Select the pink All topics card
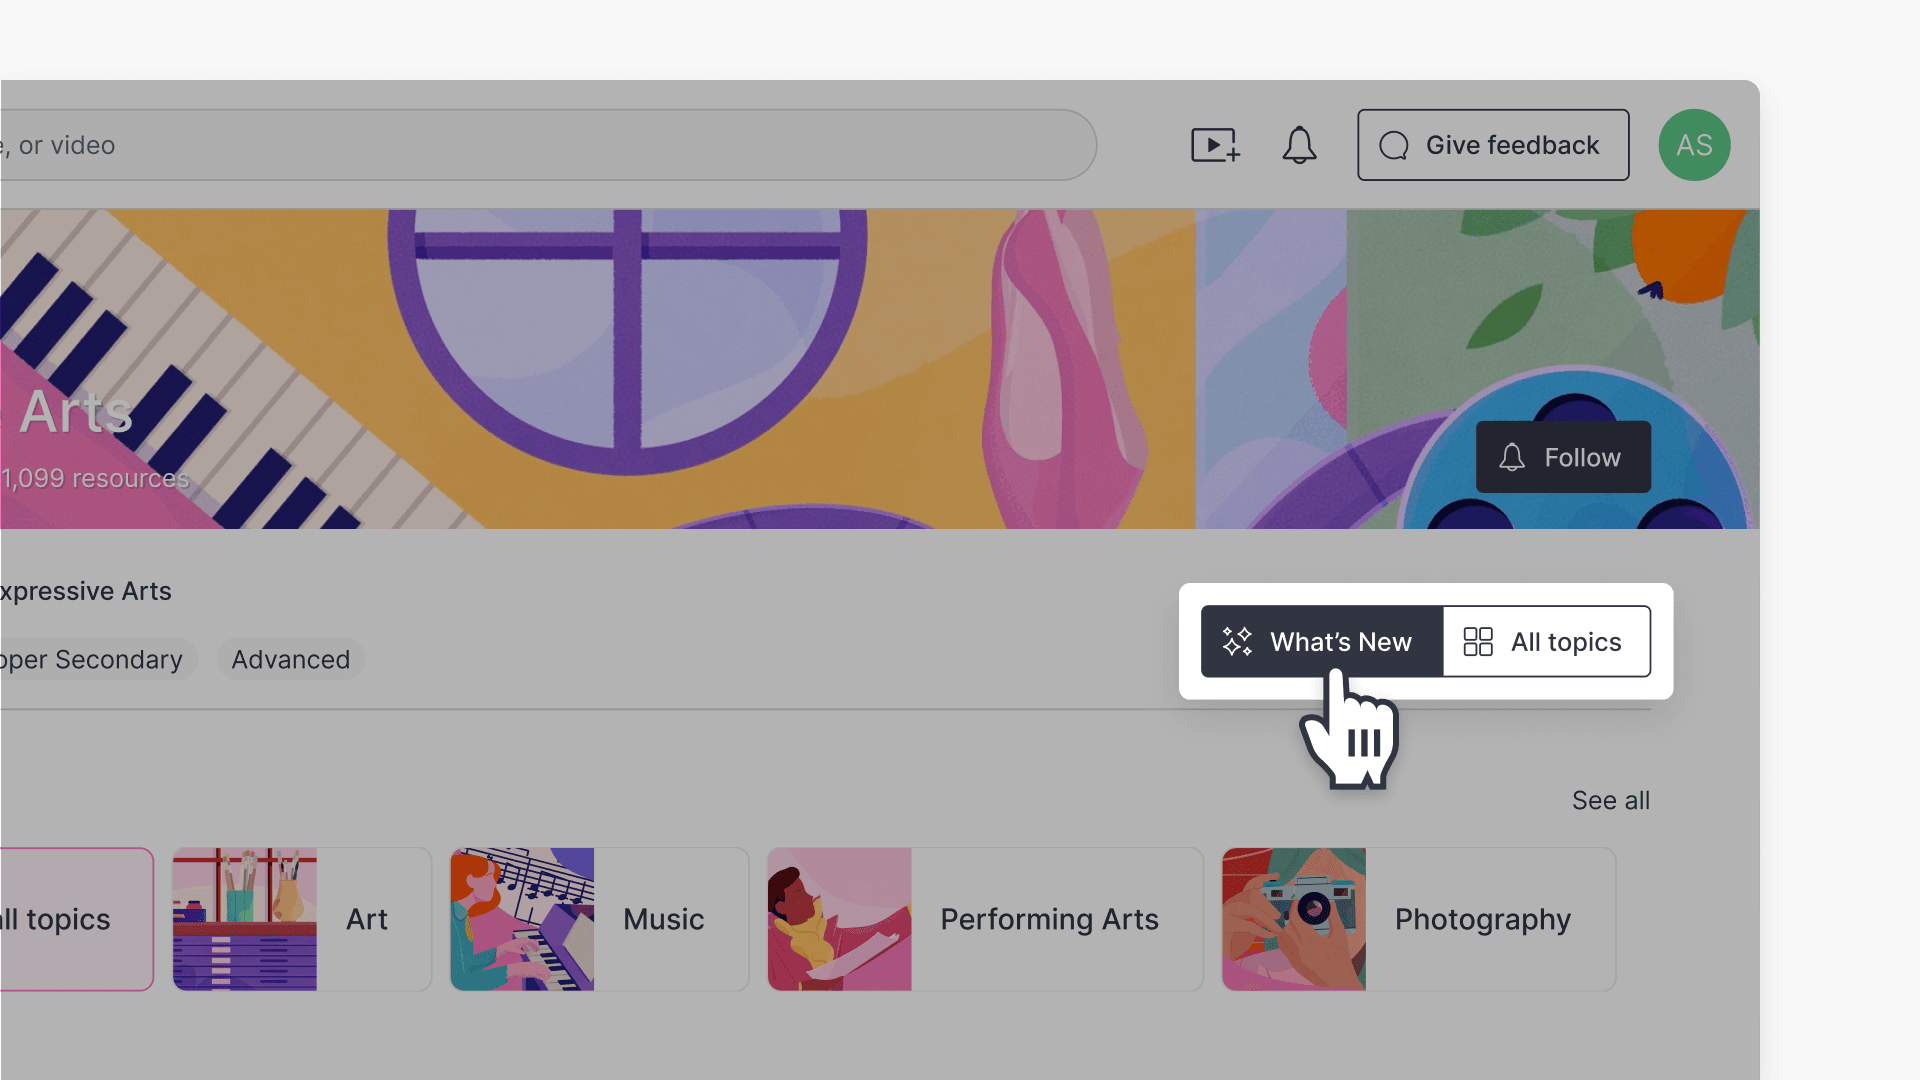 pos(77,919)
